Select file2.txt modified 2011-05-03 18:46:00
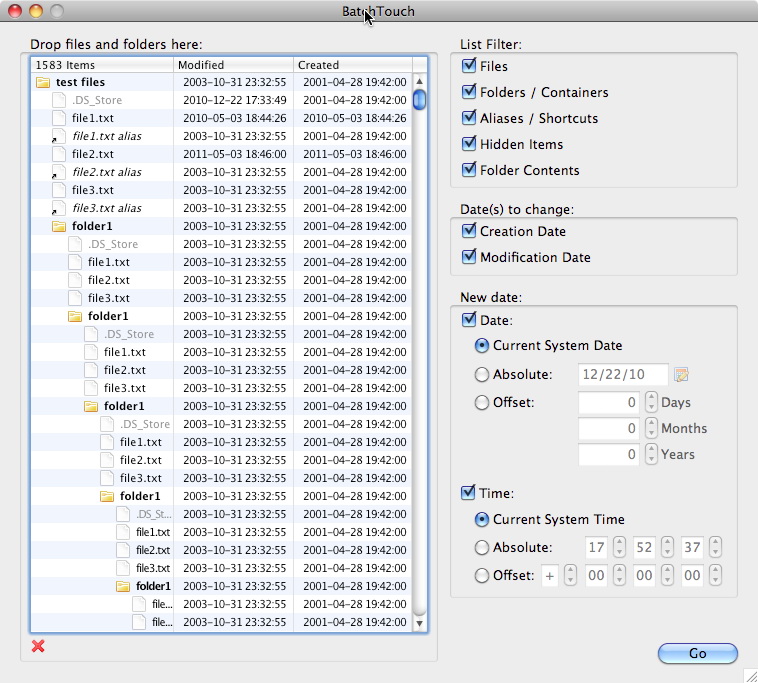Screen dimensions: 758x683 pos(221,154)
